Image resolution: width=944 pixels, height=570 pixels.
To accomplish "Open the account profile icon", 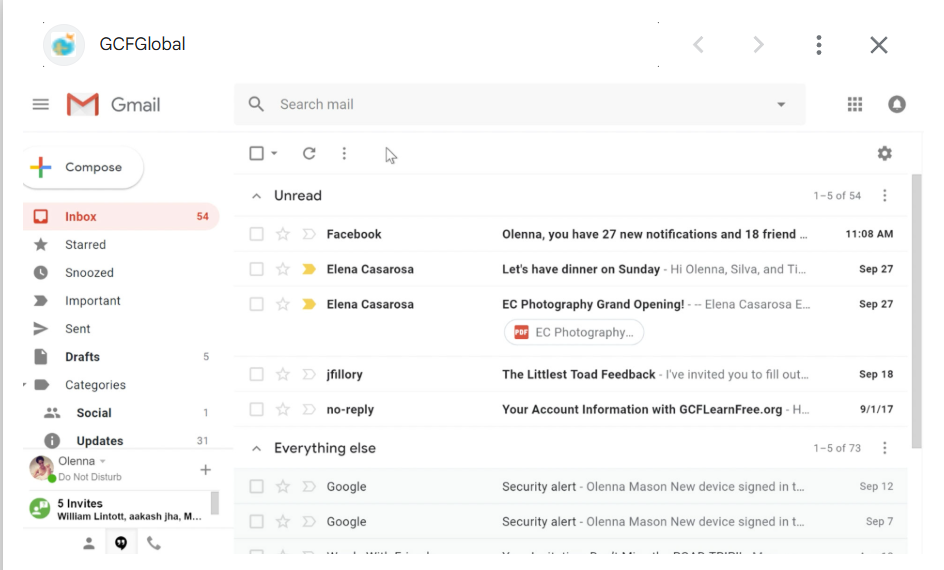I will click(x=896, y=104).
